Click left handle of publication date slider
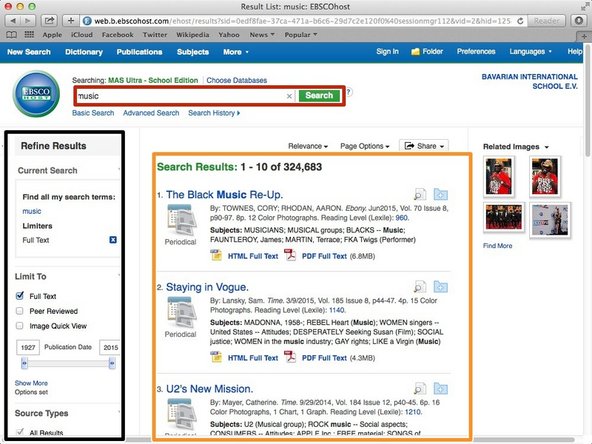Screen dimensions: 592x444 click(24, 363)
